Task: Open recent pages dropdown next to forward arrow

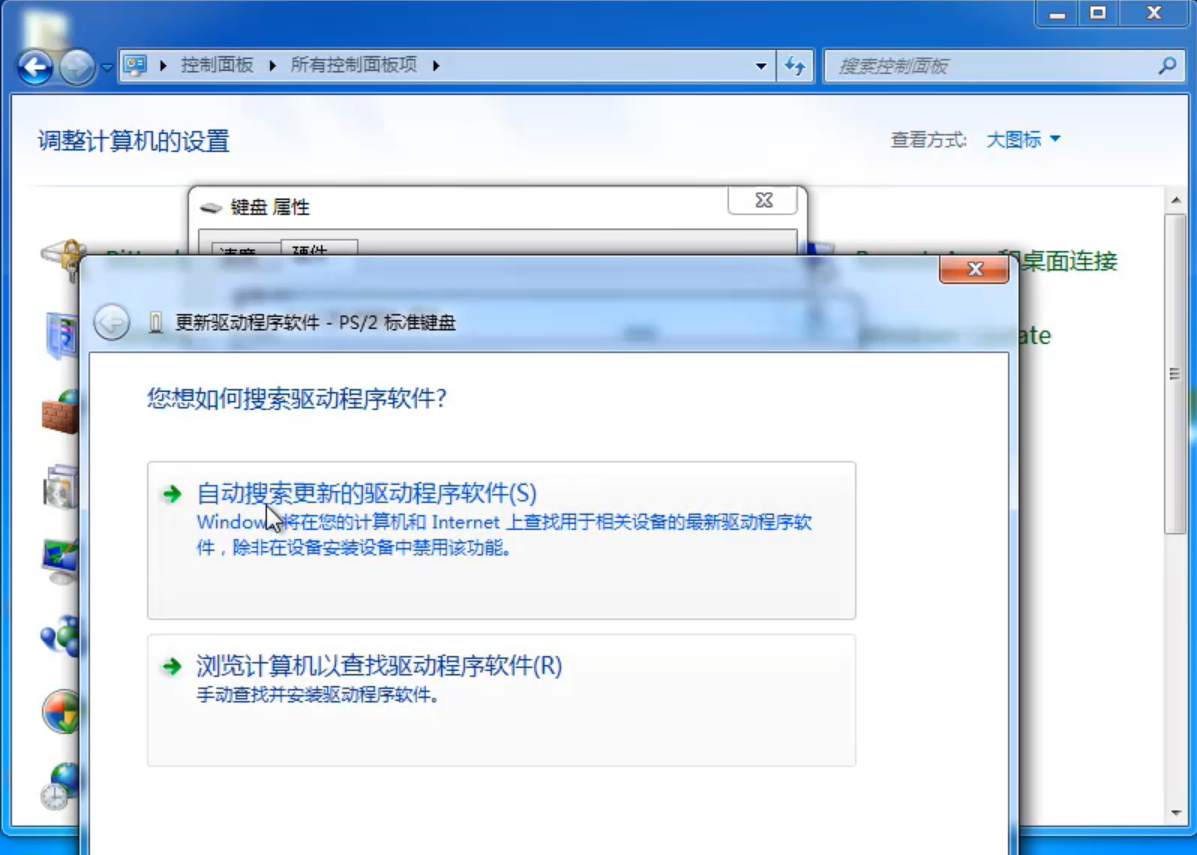Action: (107, 68)
